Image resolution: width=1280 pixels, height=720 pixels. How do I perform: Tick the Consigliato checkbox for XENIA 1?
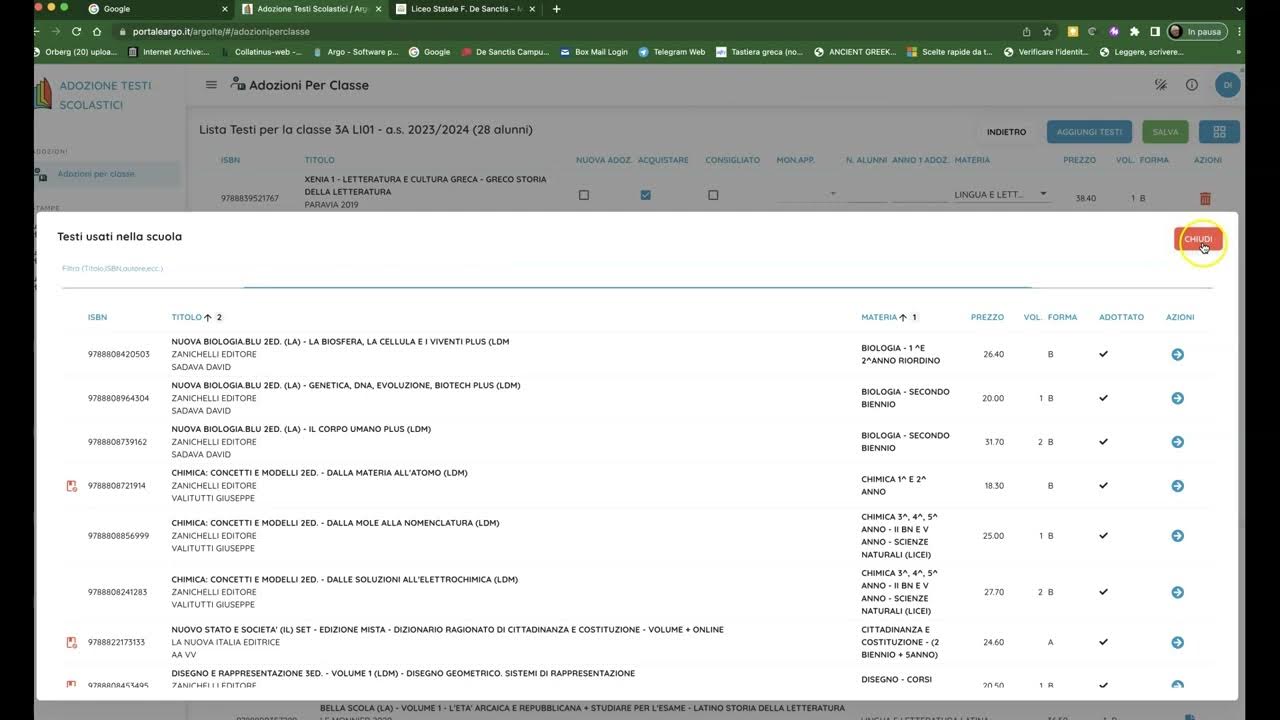click(713, 195)
